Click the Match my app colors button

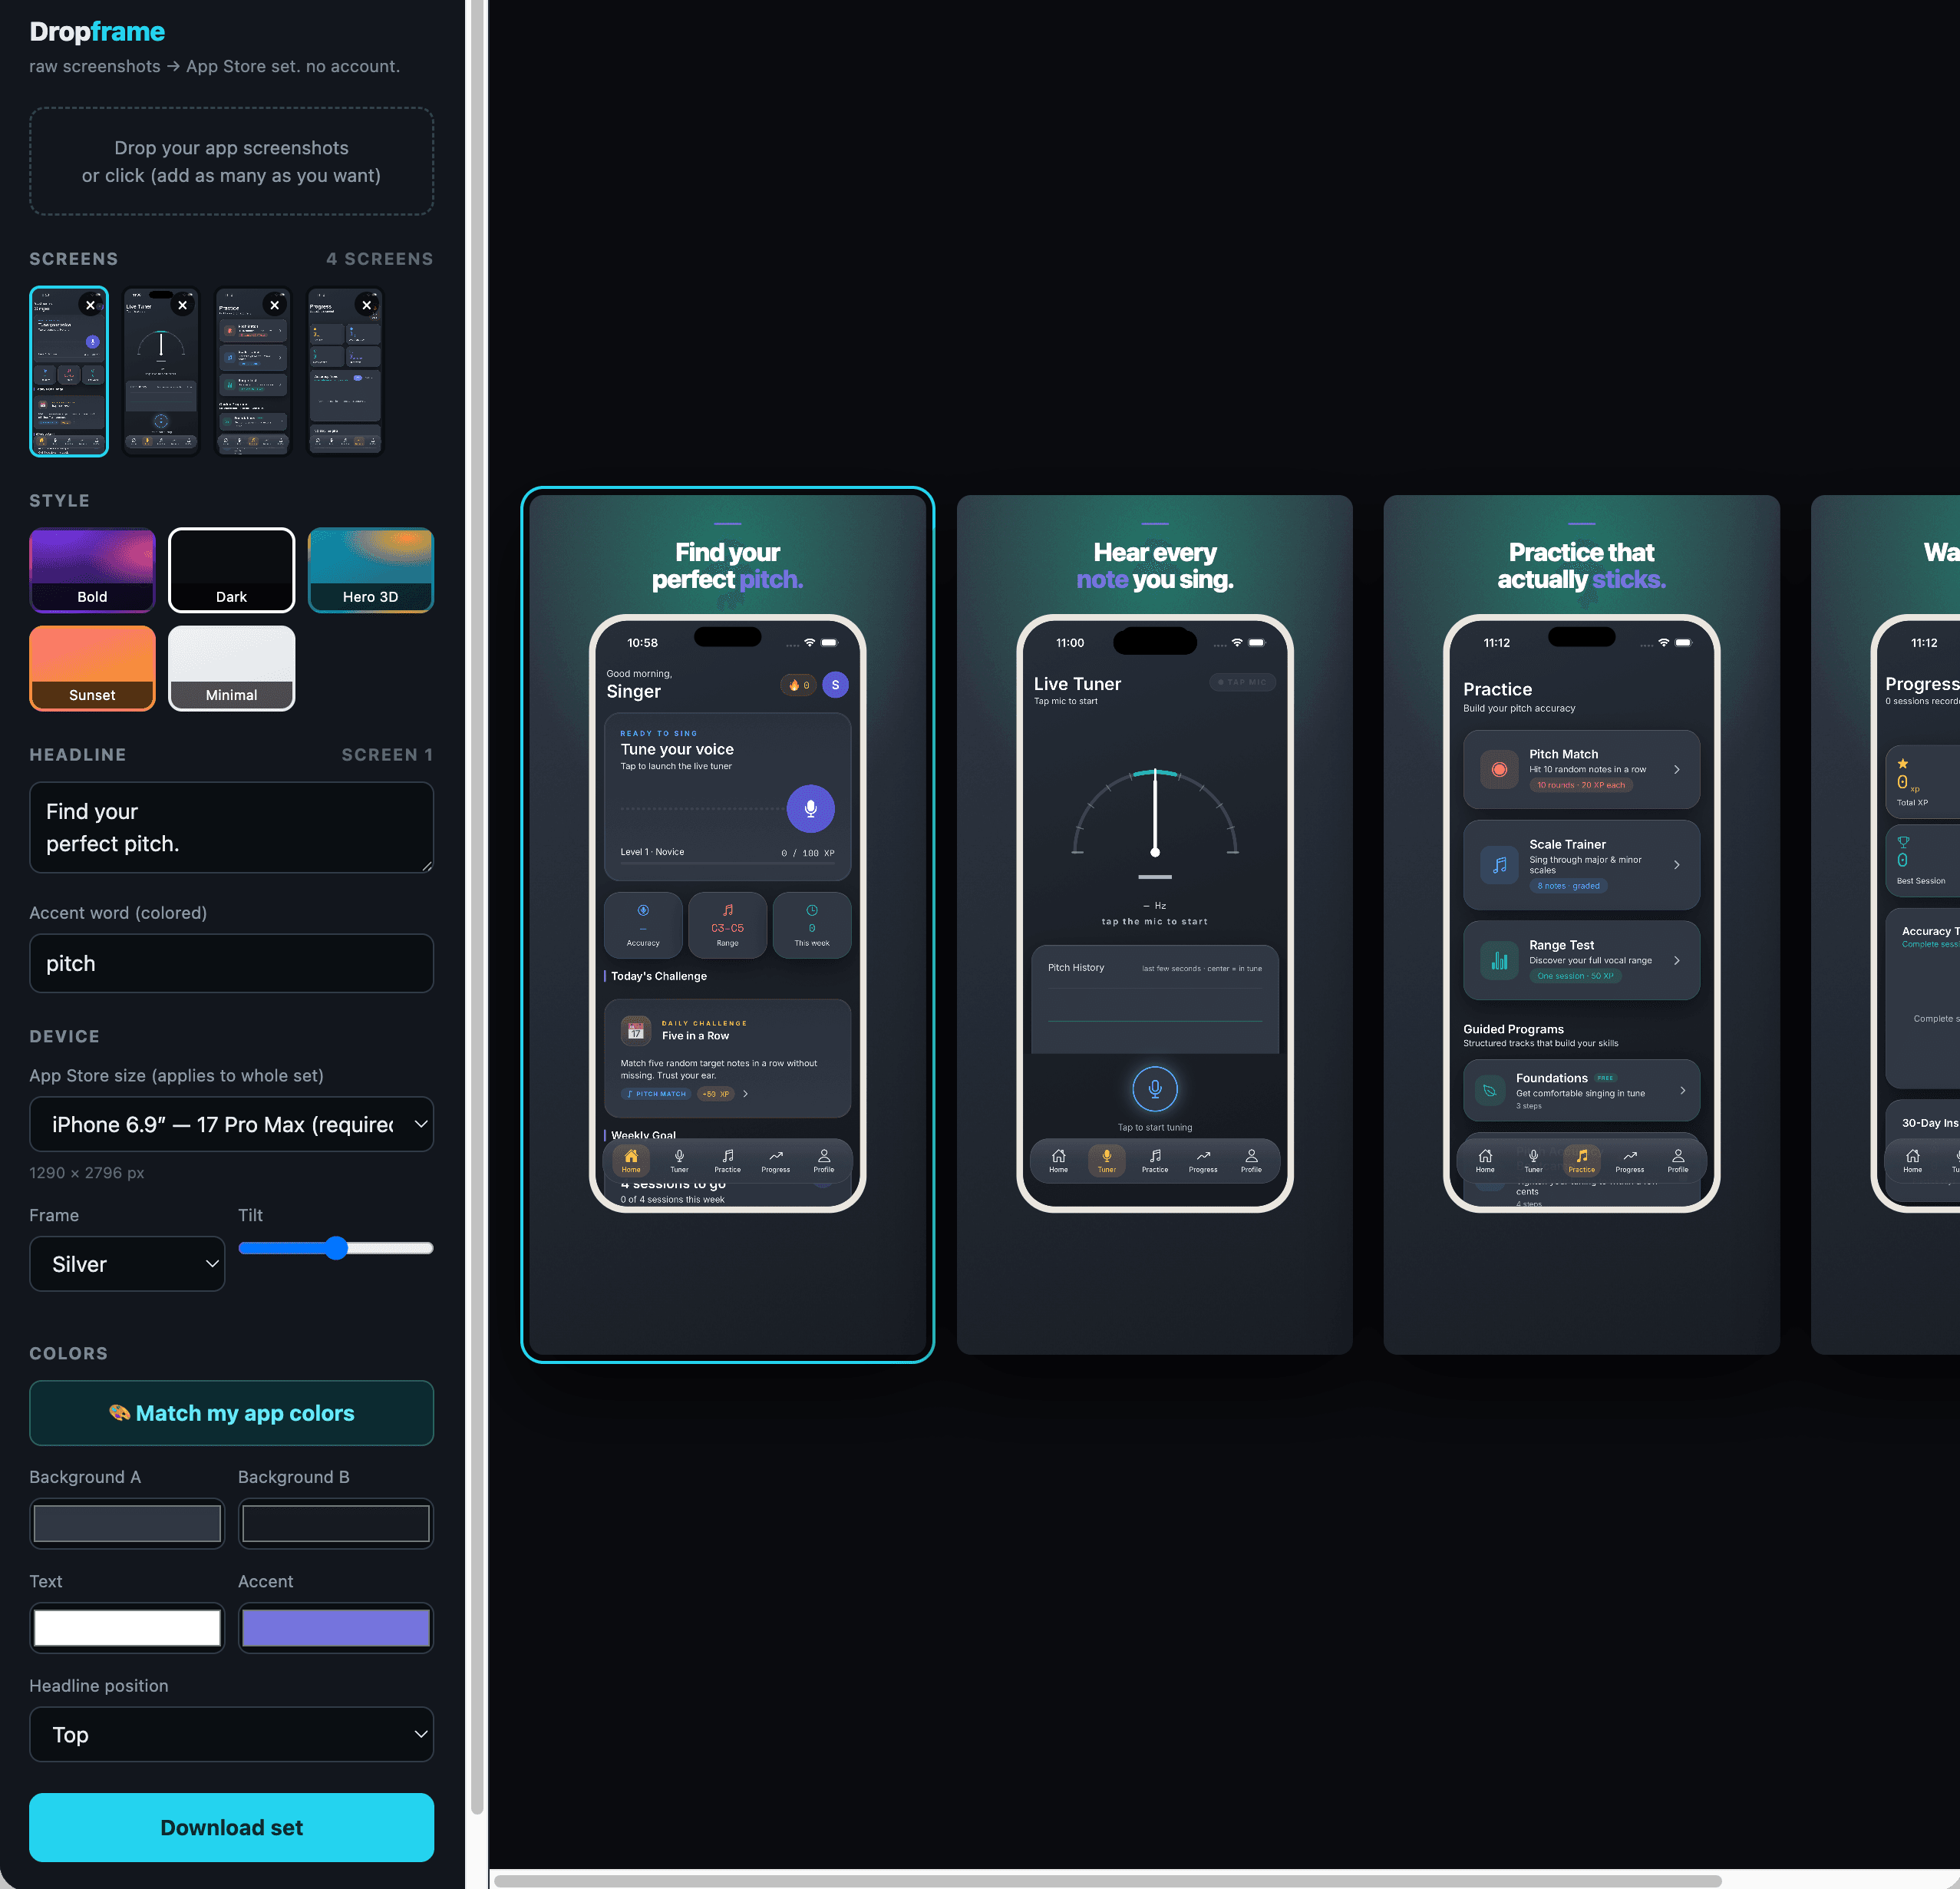[231, 1413]
